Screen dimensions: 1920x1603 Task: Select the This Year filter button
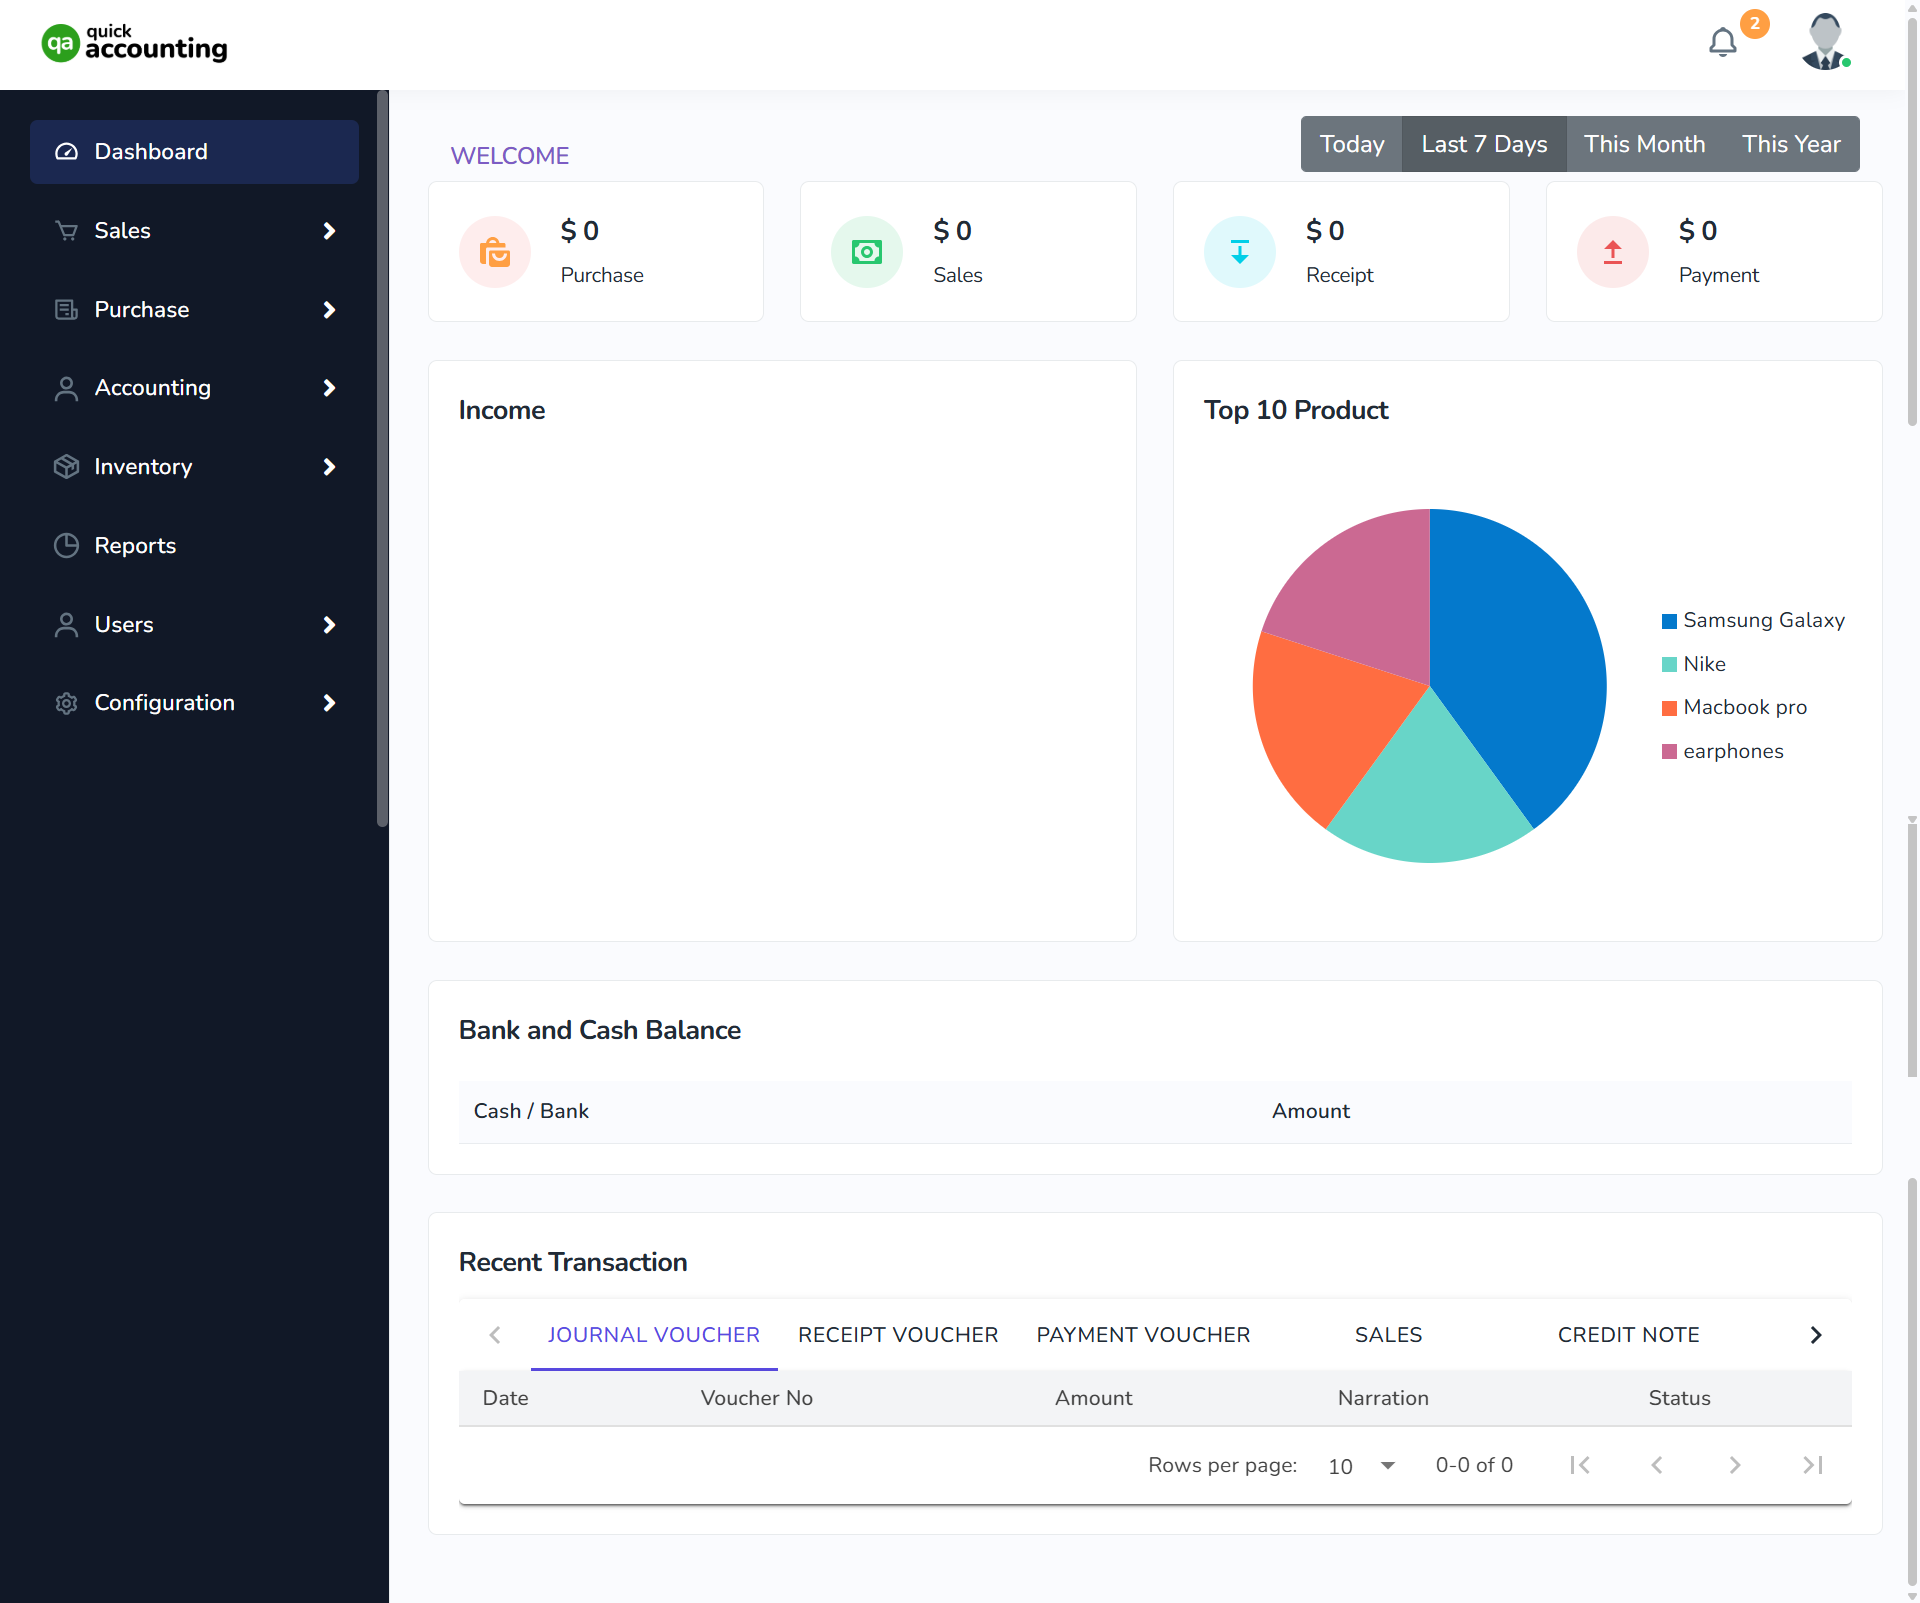(x=1791, y=144)
